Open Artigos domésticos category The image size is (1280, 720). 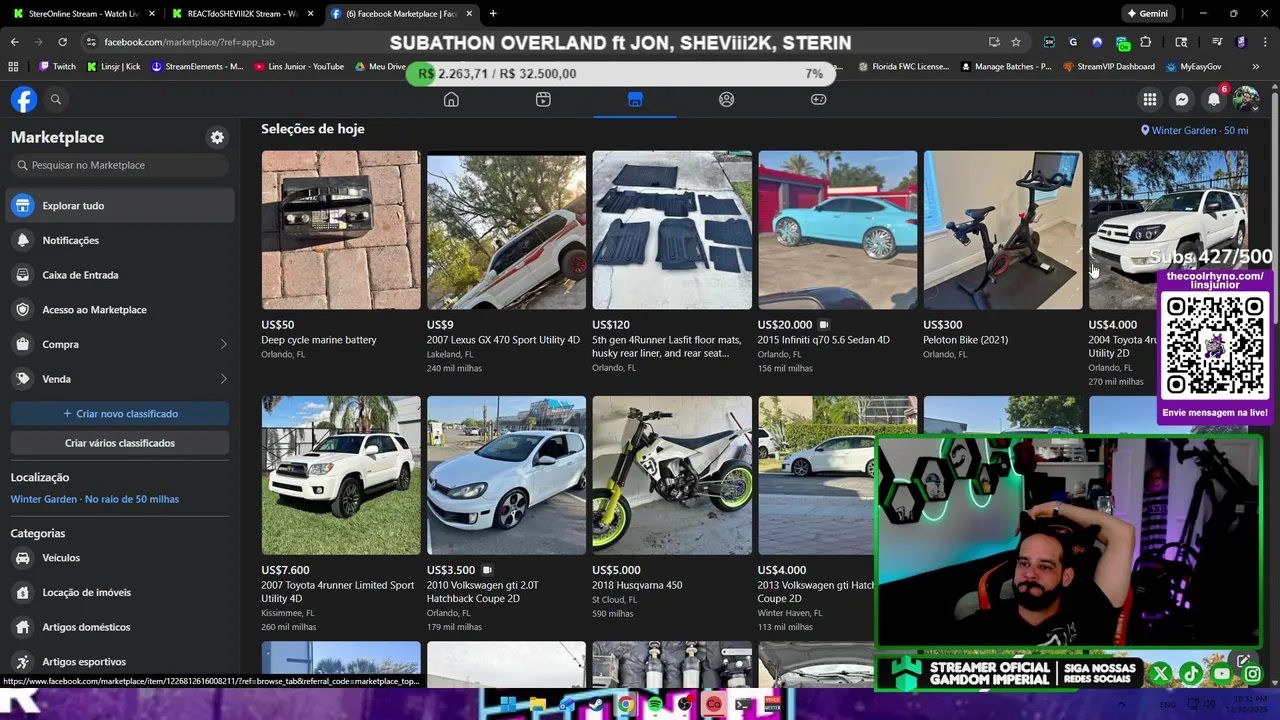coord(120,627)
